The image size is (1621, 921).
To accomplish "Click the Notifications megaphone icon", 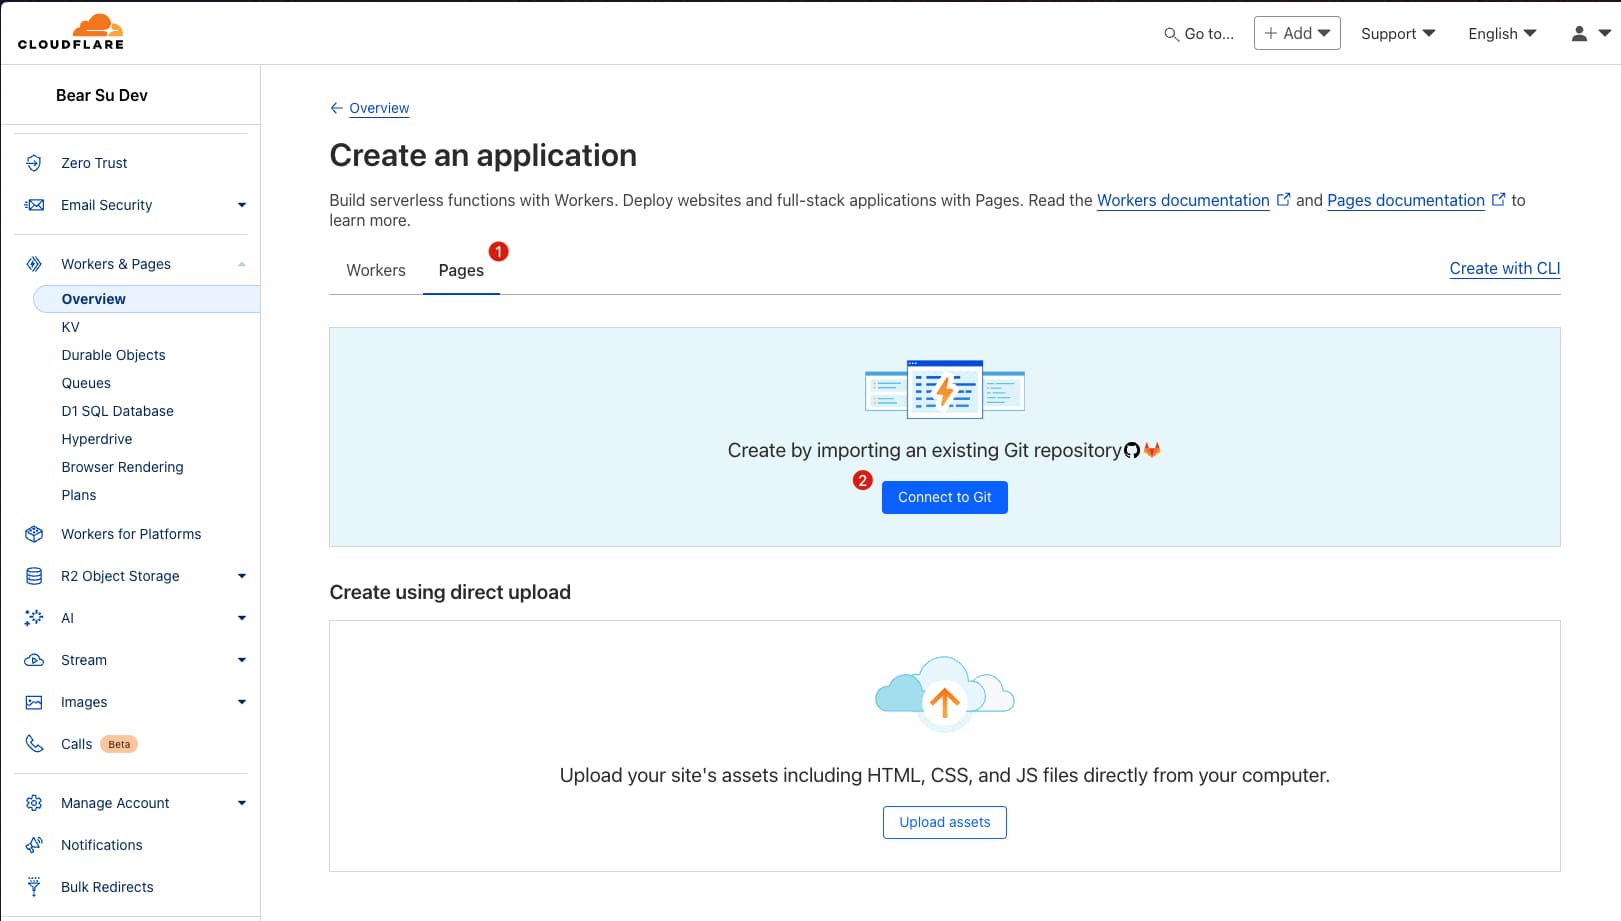I will (x=34, y=845).
